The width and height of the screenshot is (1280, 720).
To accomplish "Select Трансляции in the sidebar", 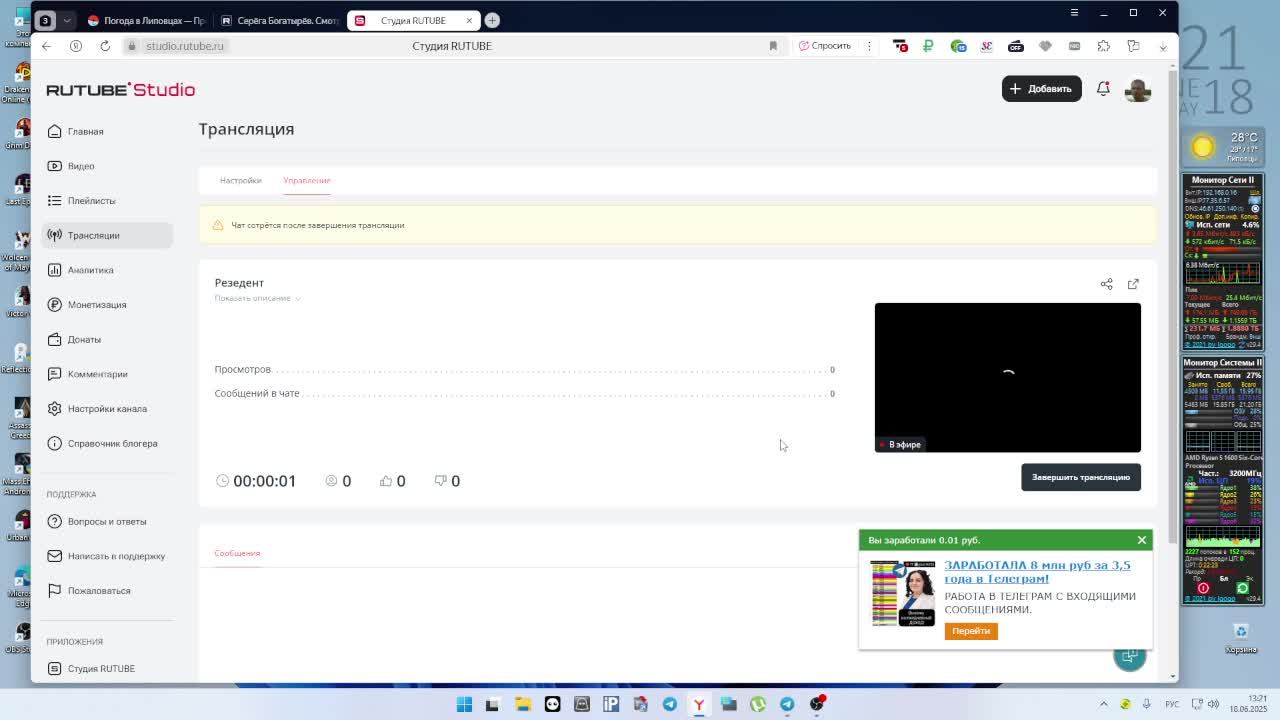I will pyautogui.click(x=108, y=235).
